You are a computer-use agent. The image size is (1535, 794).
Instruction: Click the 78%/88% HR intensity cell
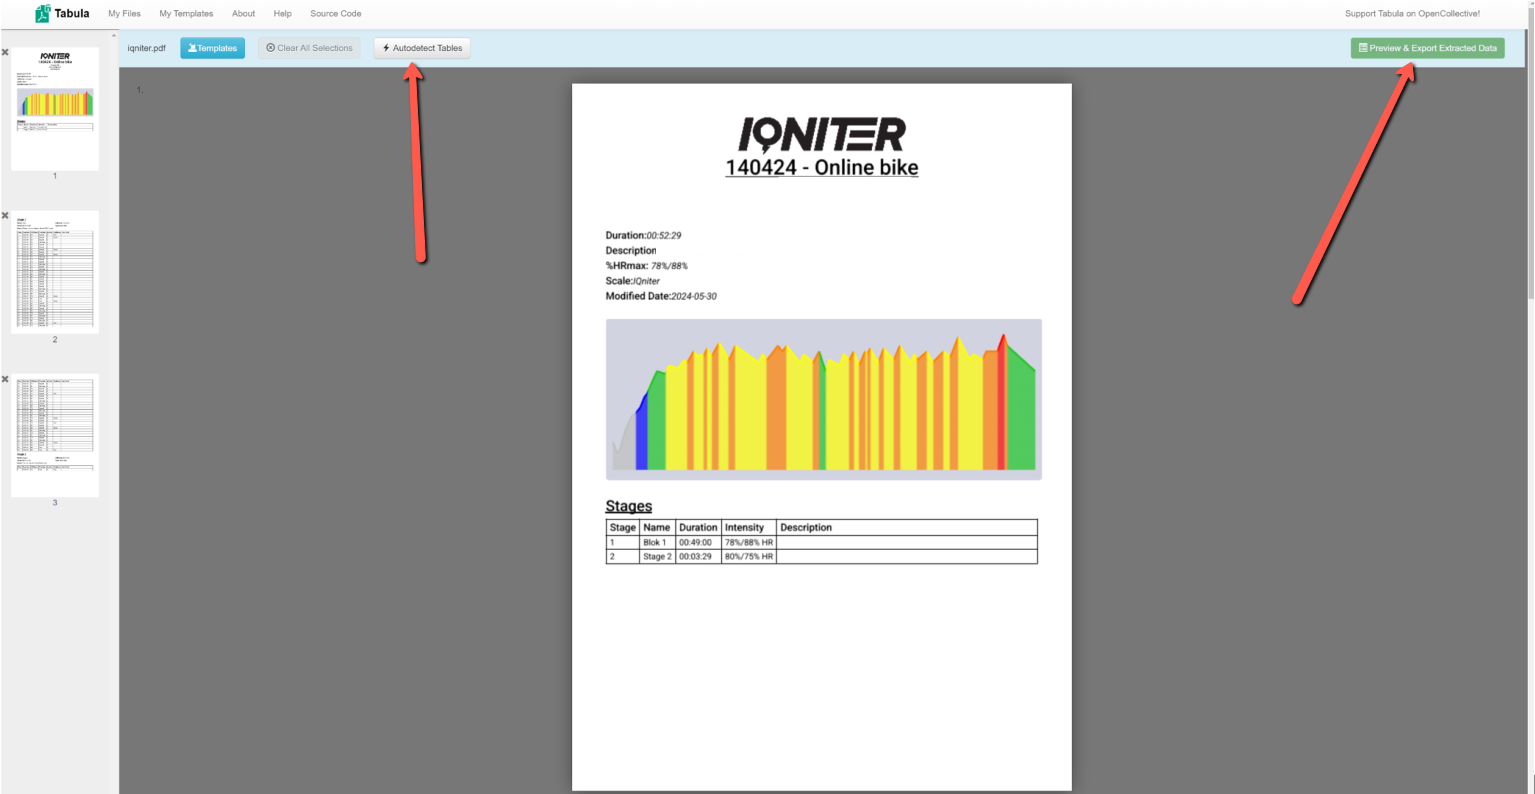(749, 542)
